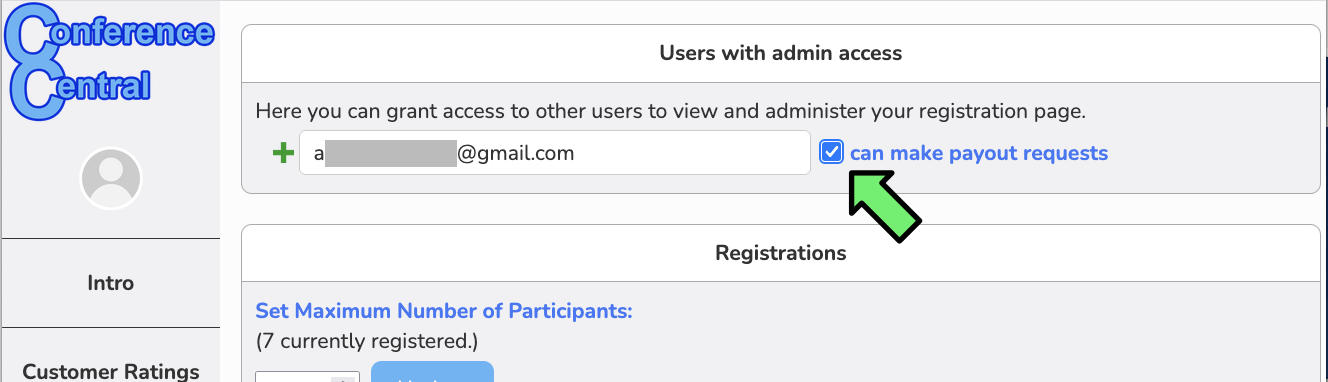Toggle the payout requests checkbox
1328x382 pixels.
[x=831, y=153]
